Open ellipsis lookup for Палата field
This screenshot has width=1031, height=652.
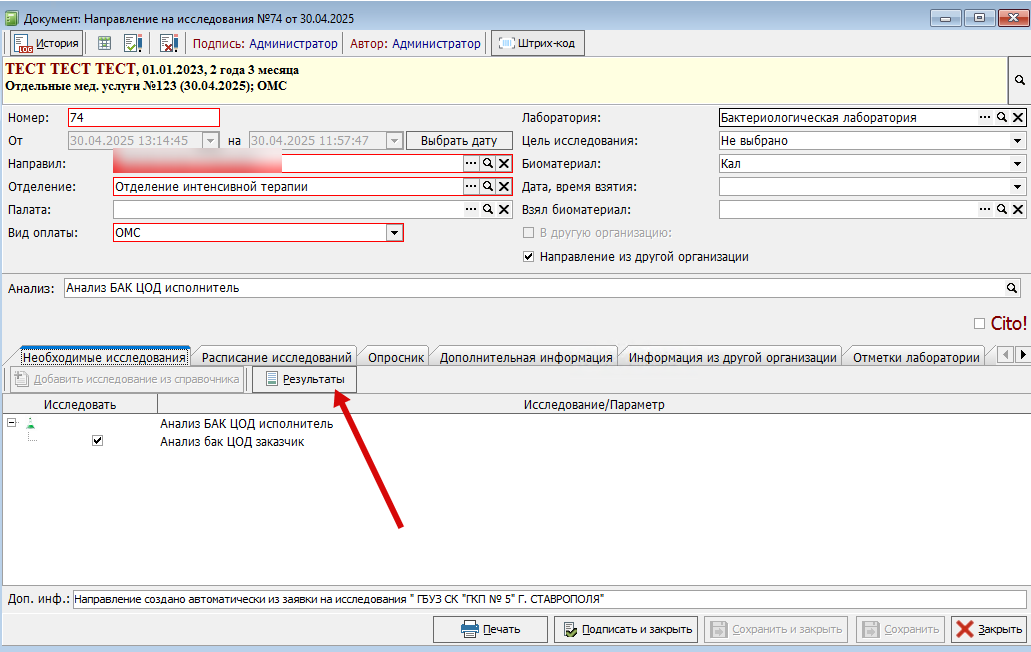click(x=471, y=209)
